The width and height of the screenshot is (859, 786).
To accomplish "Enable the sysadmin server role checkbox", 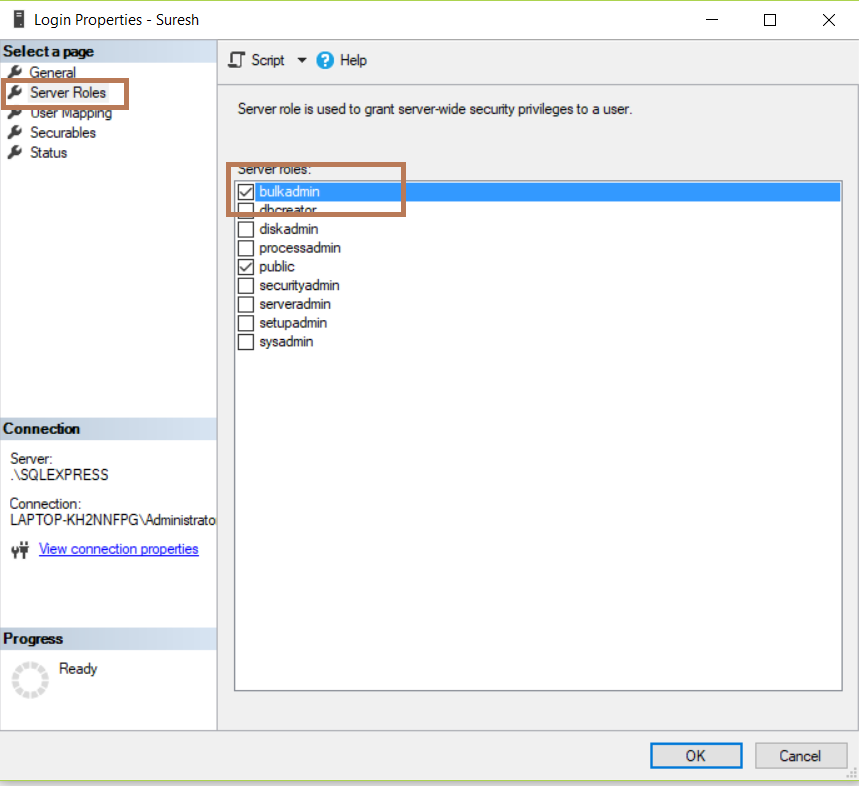I will click(x=245, y=341).
